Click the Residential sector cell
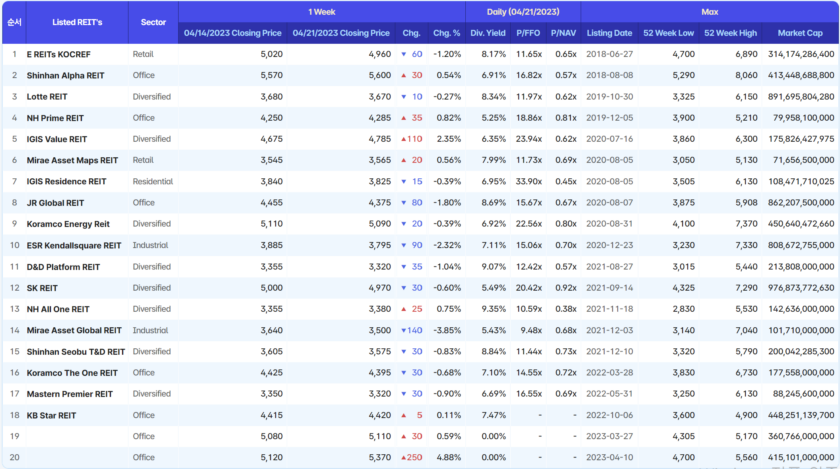The image size is (840, 469). click(x=153, y=181)
